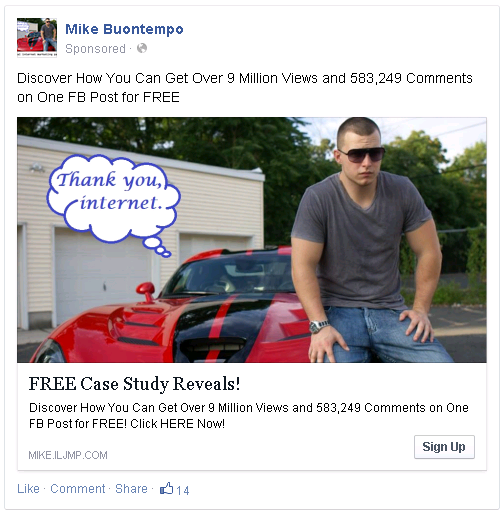Like this sponsored post
This screenshot has height=515, width=504.
pyautogui.click(x=28, y=489)
